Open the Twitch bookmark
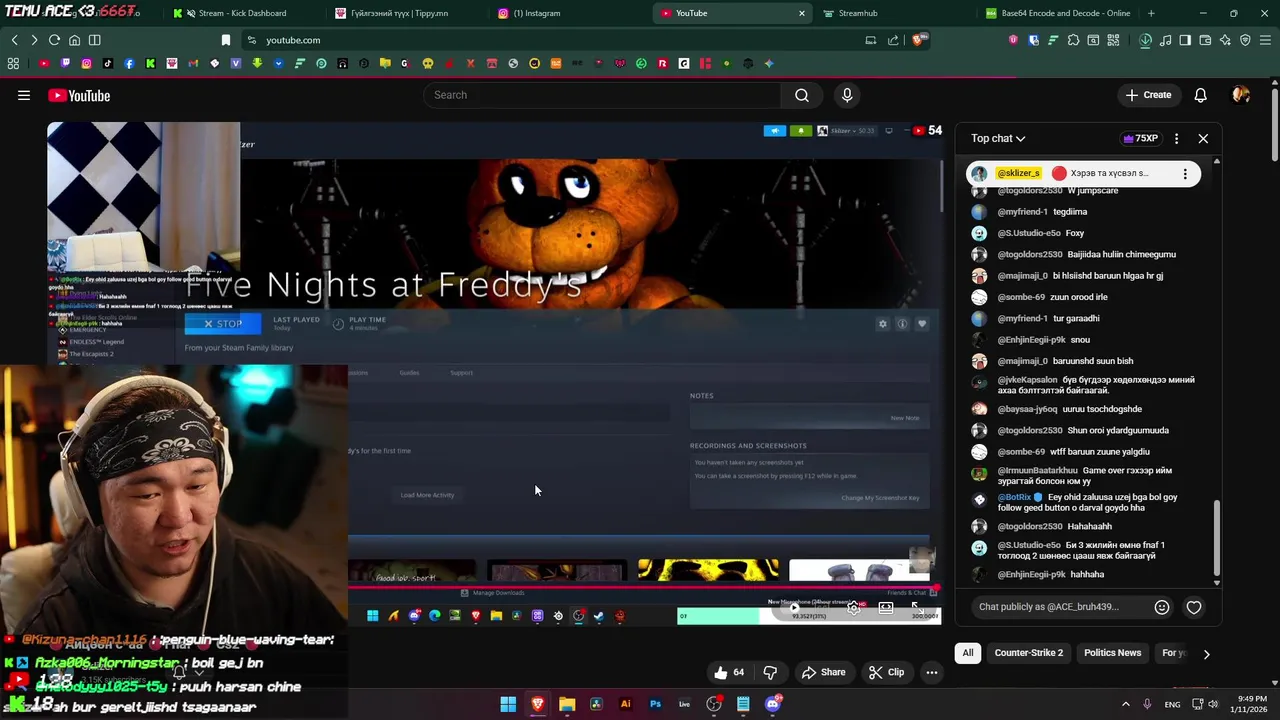Viewport: 1280px width, 720px height. [65, 63]
